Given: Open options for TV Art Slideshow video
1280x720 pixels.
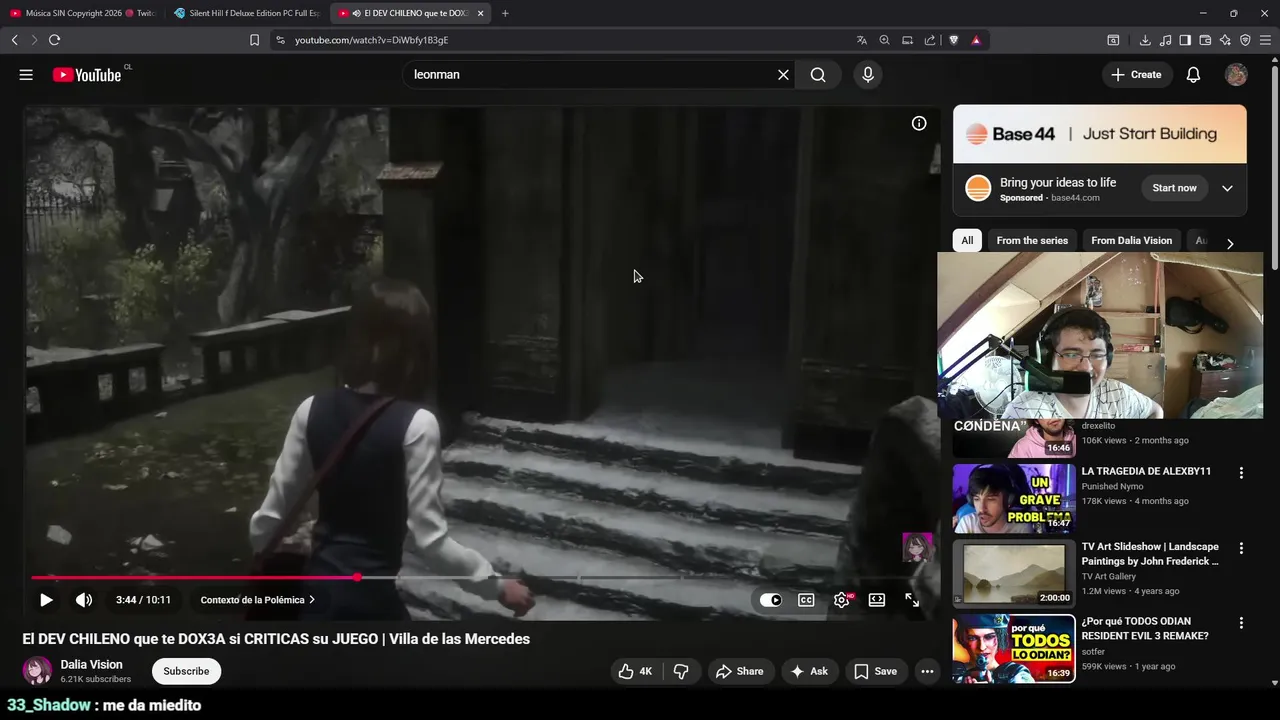Looking at the screenshot, I should pos(1241,548).
